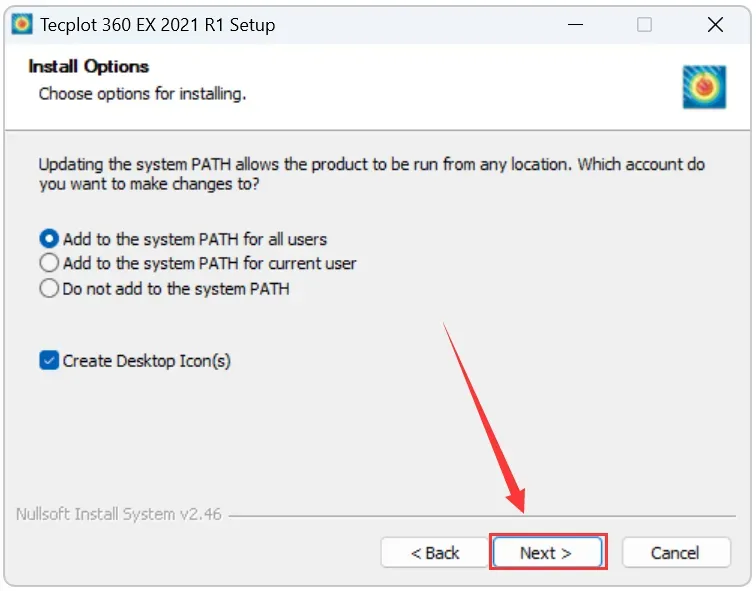
Task: Click the Tecplot 360 EX 2021 R1 Setup title
Action: coord(158,25)
